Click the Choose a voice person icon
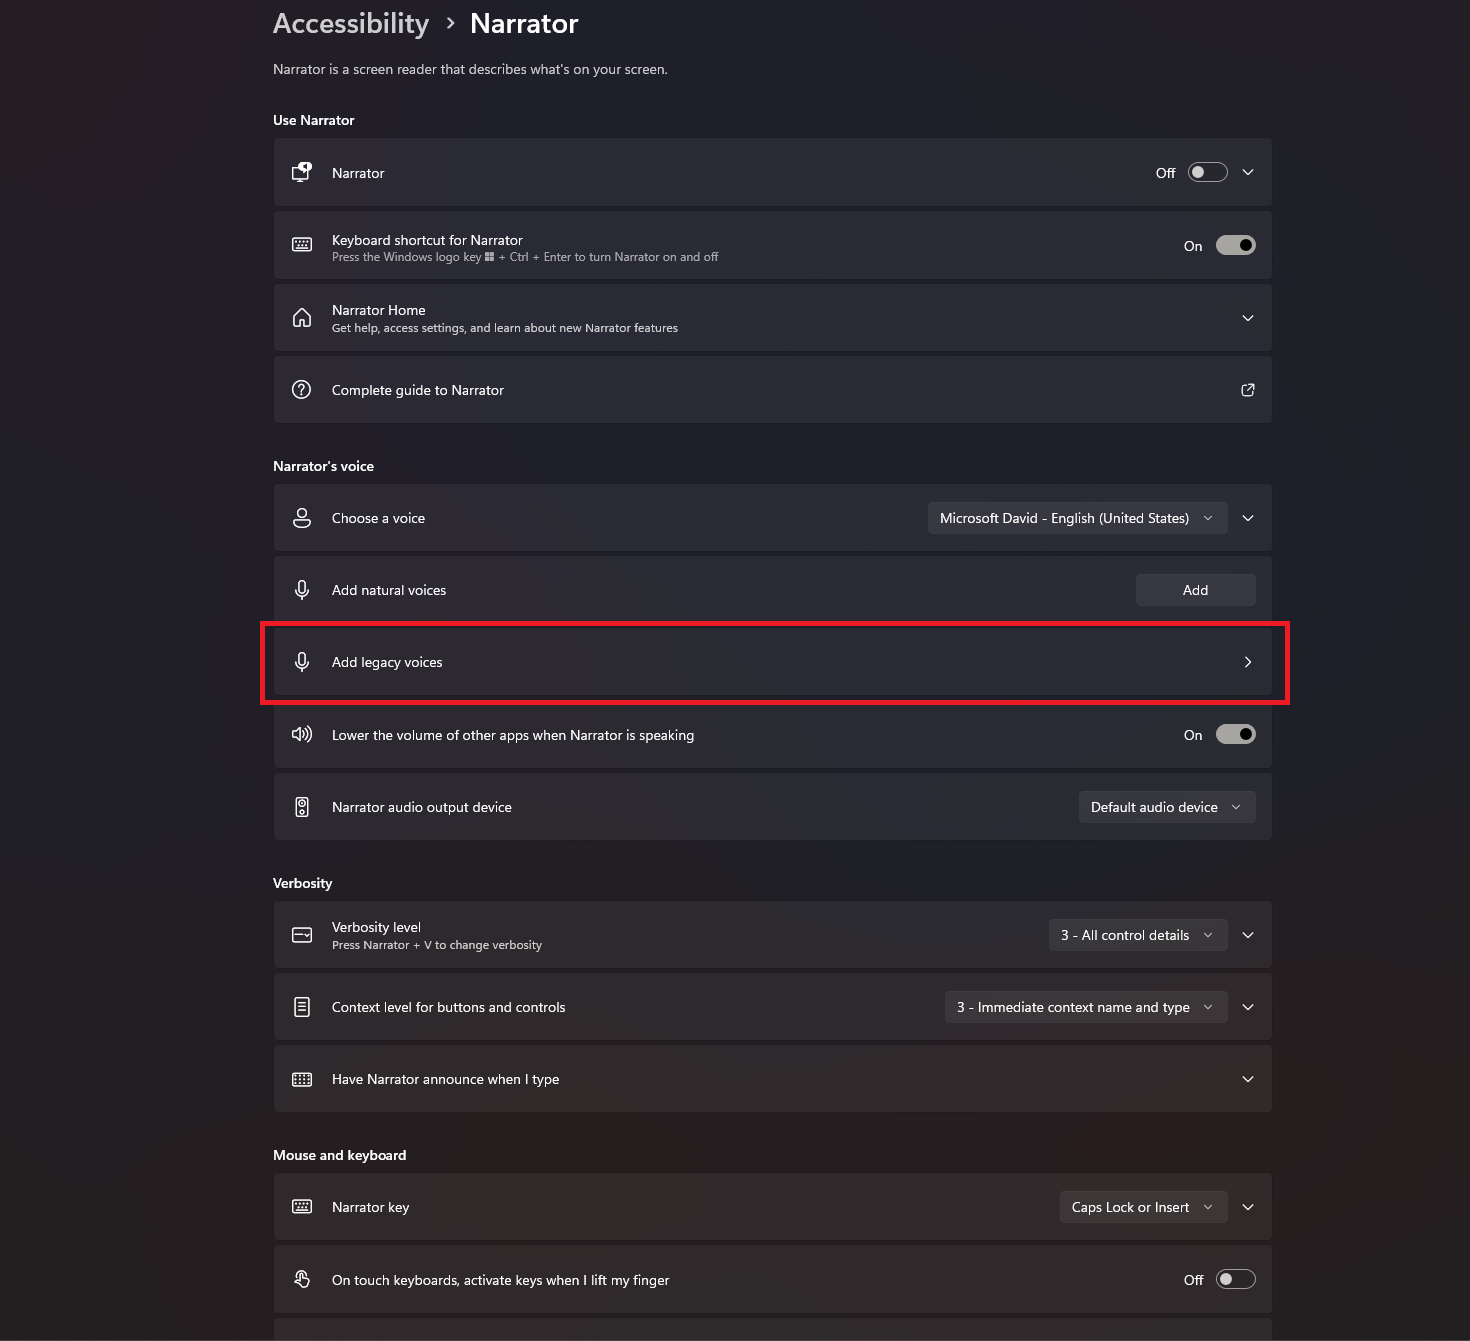 click(x=301, y=518)
